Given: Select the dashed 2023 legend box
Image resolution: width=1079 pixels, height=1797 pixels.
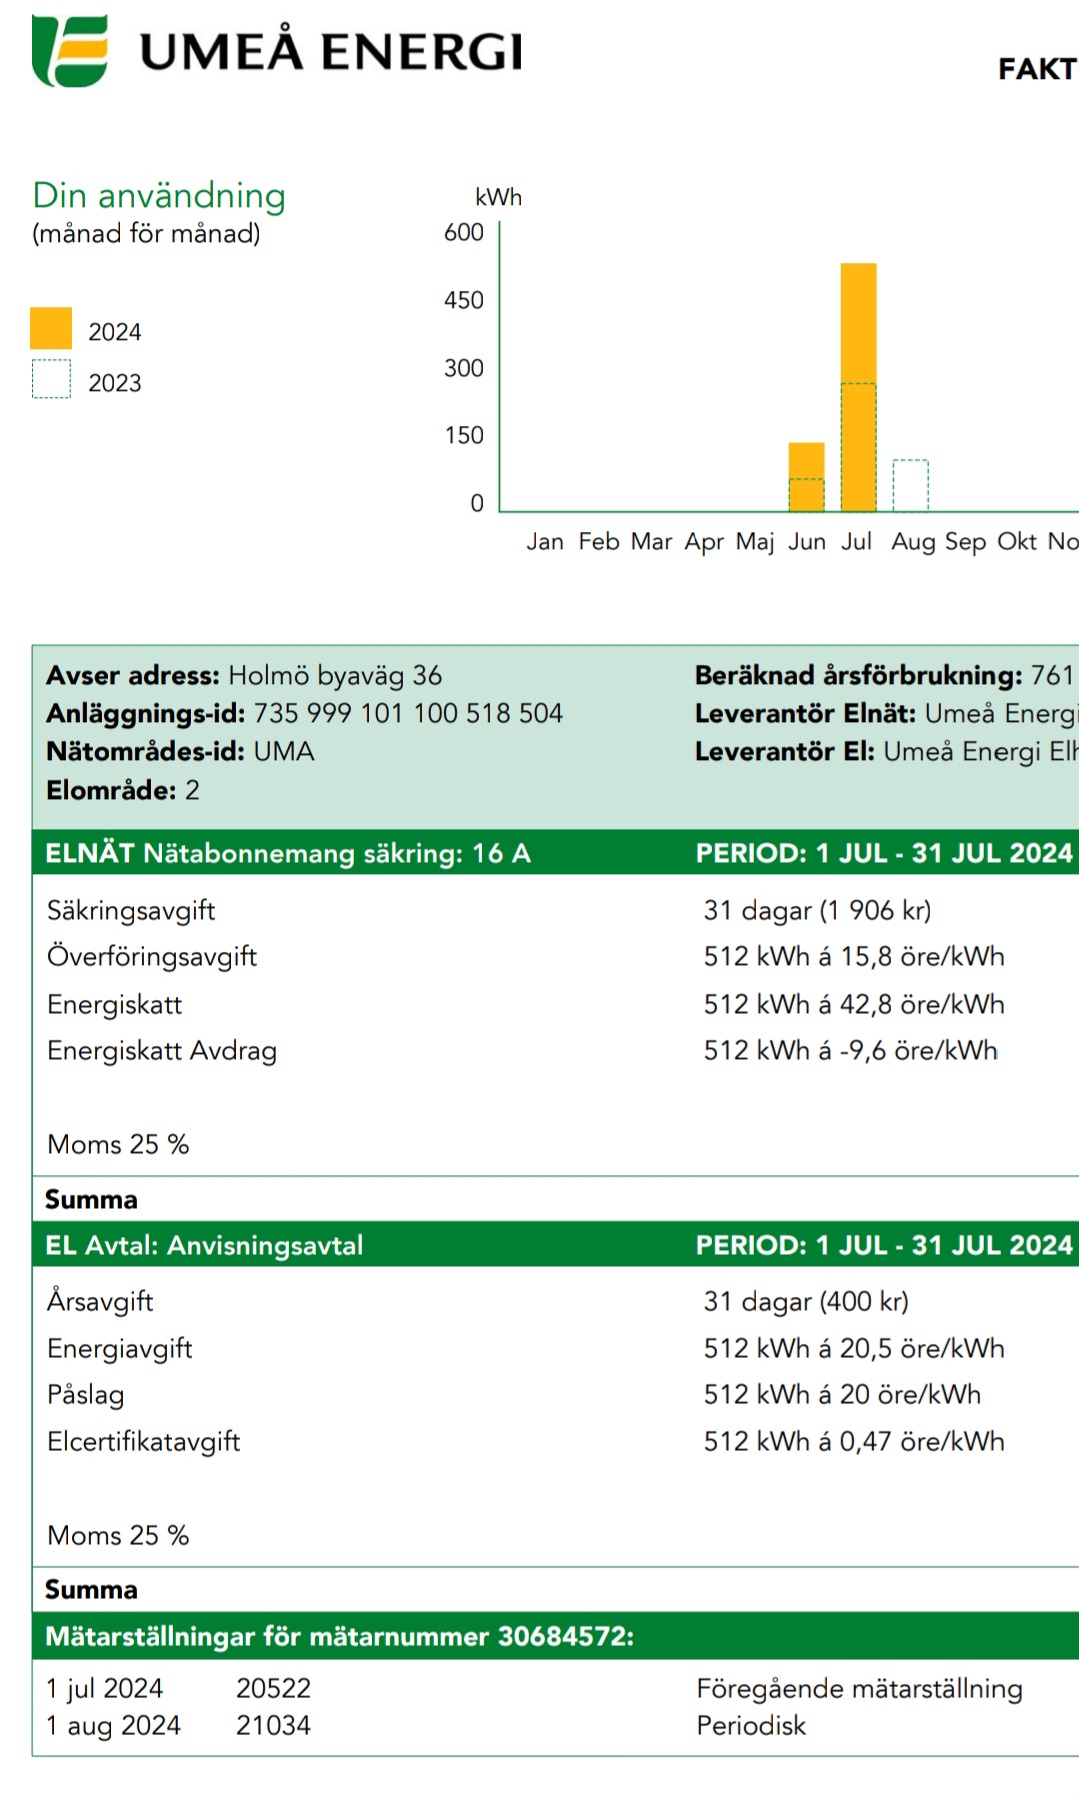Looking at the screenshot, I should click(x=51, y=379).
